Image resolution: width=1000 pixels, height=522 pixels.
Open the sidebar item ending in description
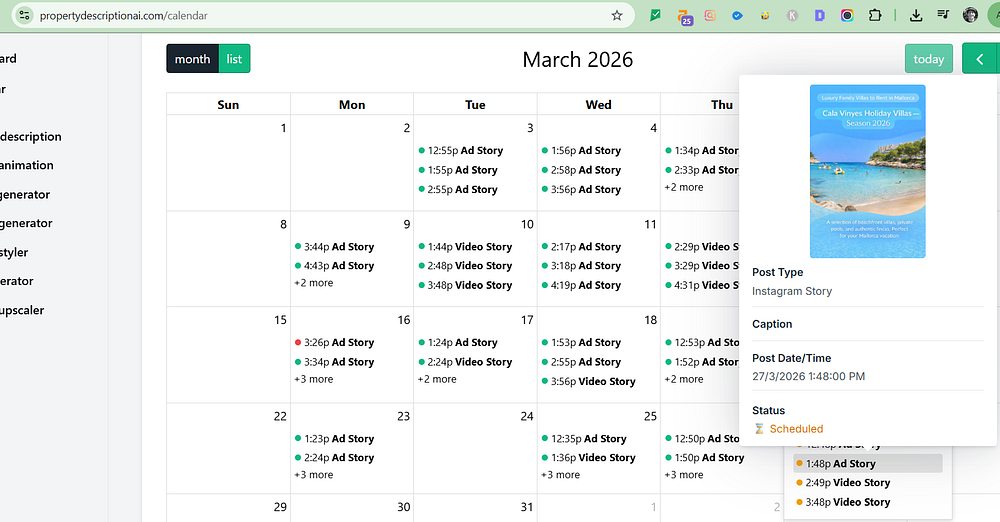click(x=31, y=137)
